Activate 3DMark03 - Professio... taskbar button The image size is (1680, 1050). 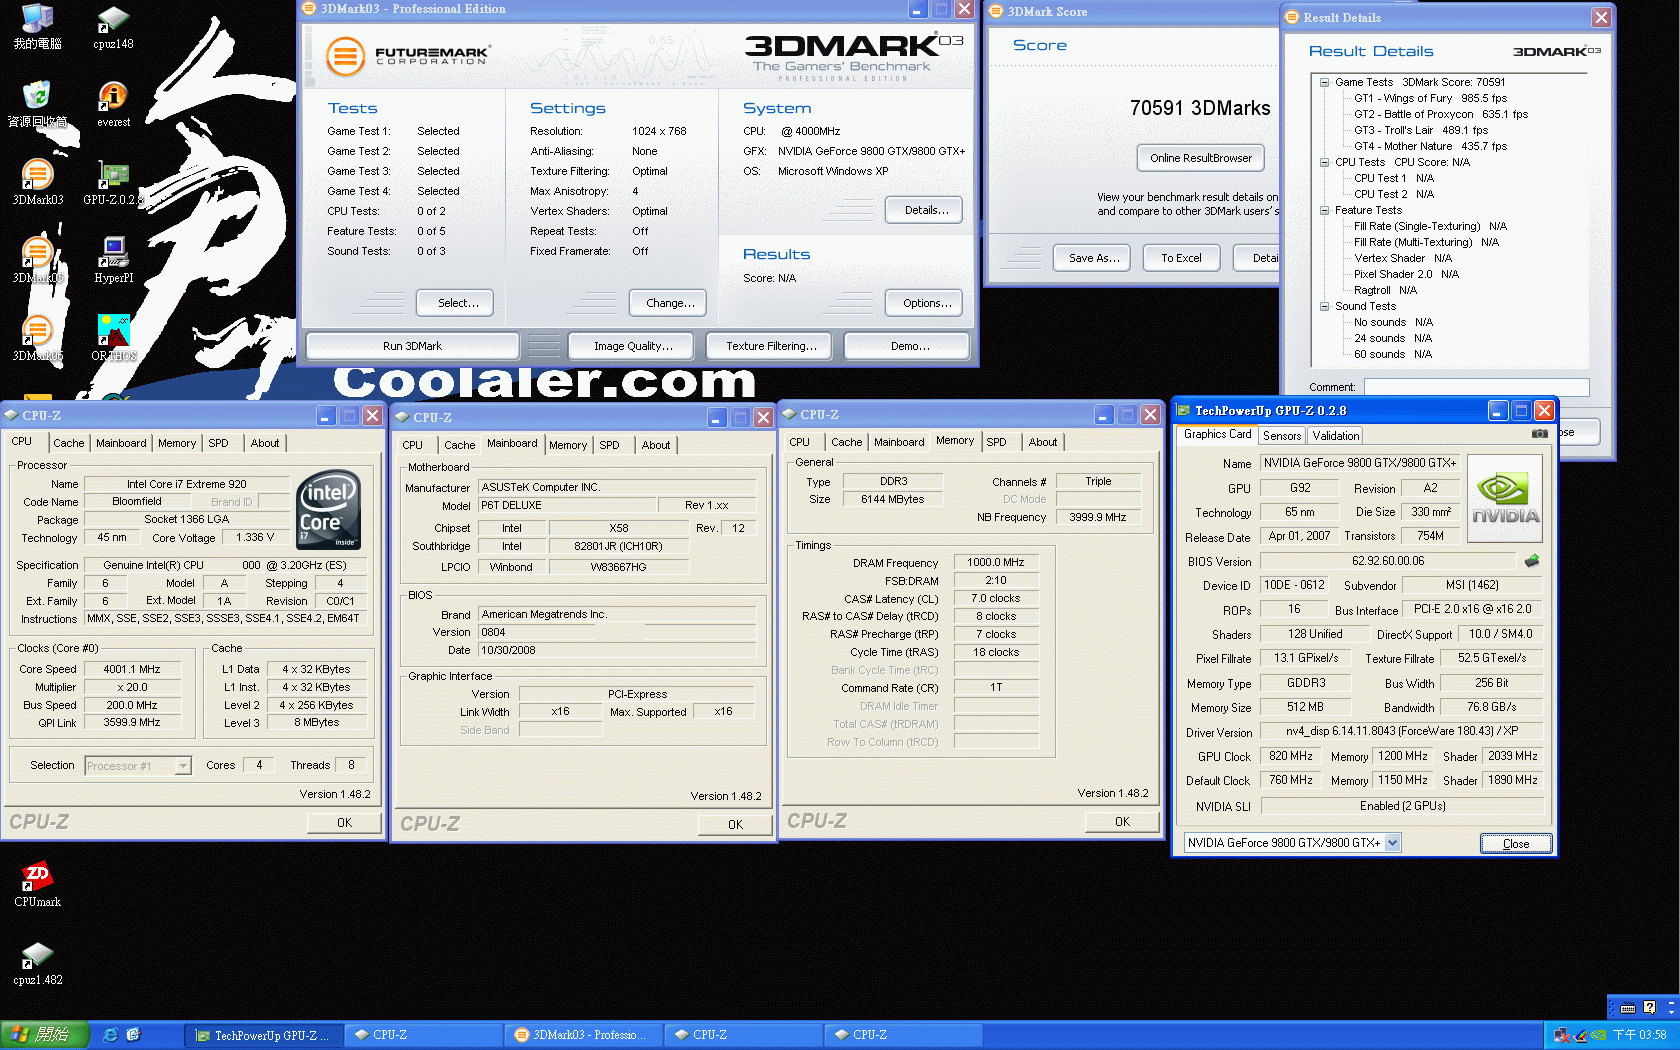tap(584, 1035)
